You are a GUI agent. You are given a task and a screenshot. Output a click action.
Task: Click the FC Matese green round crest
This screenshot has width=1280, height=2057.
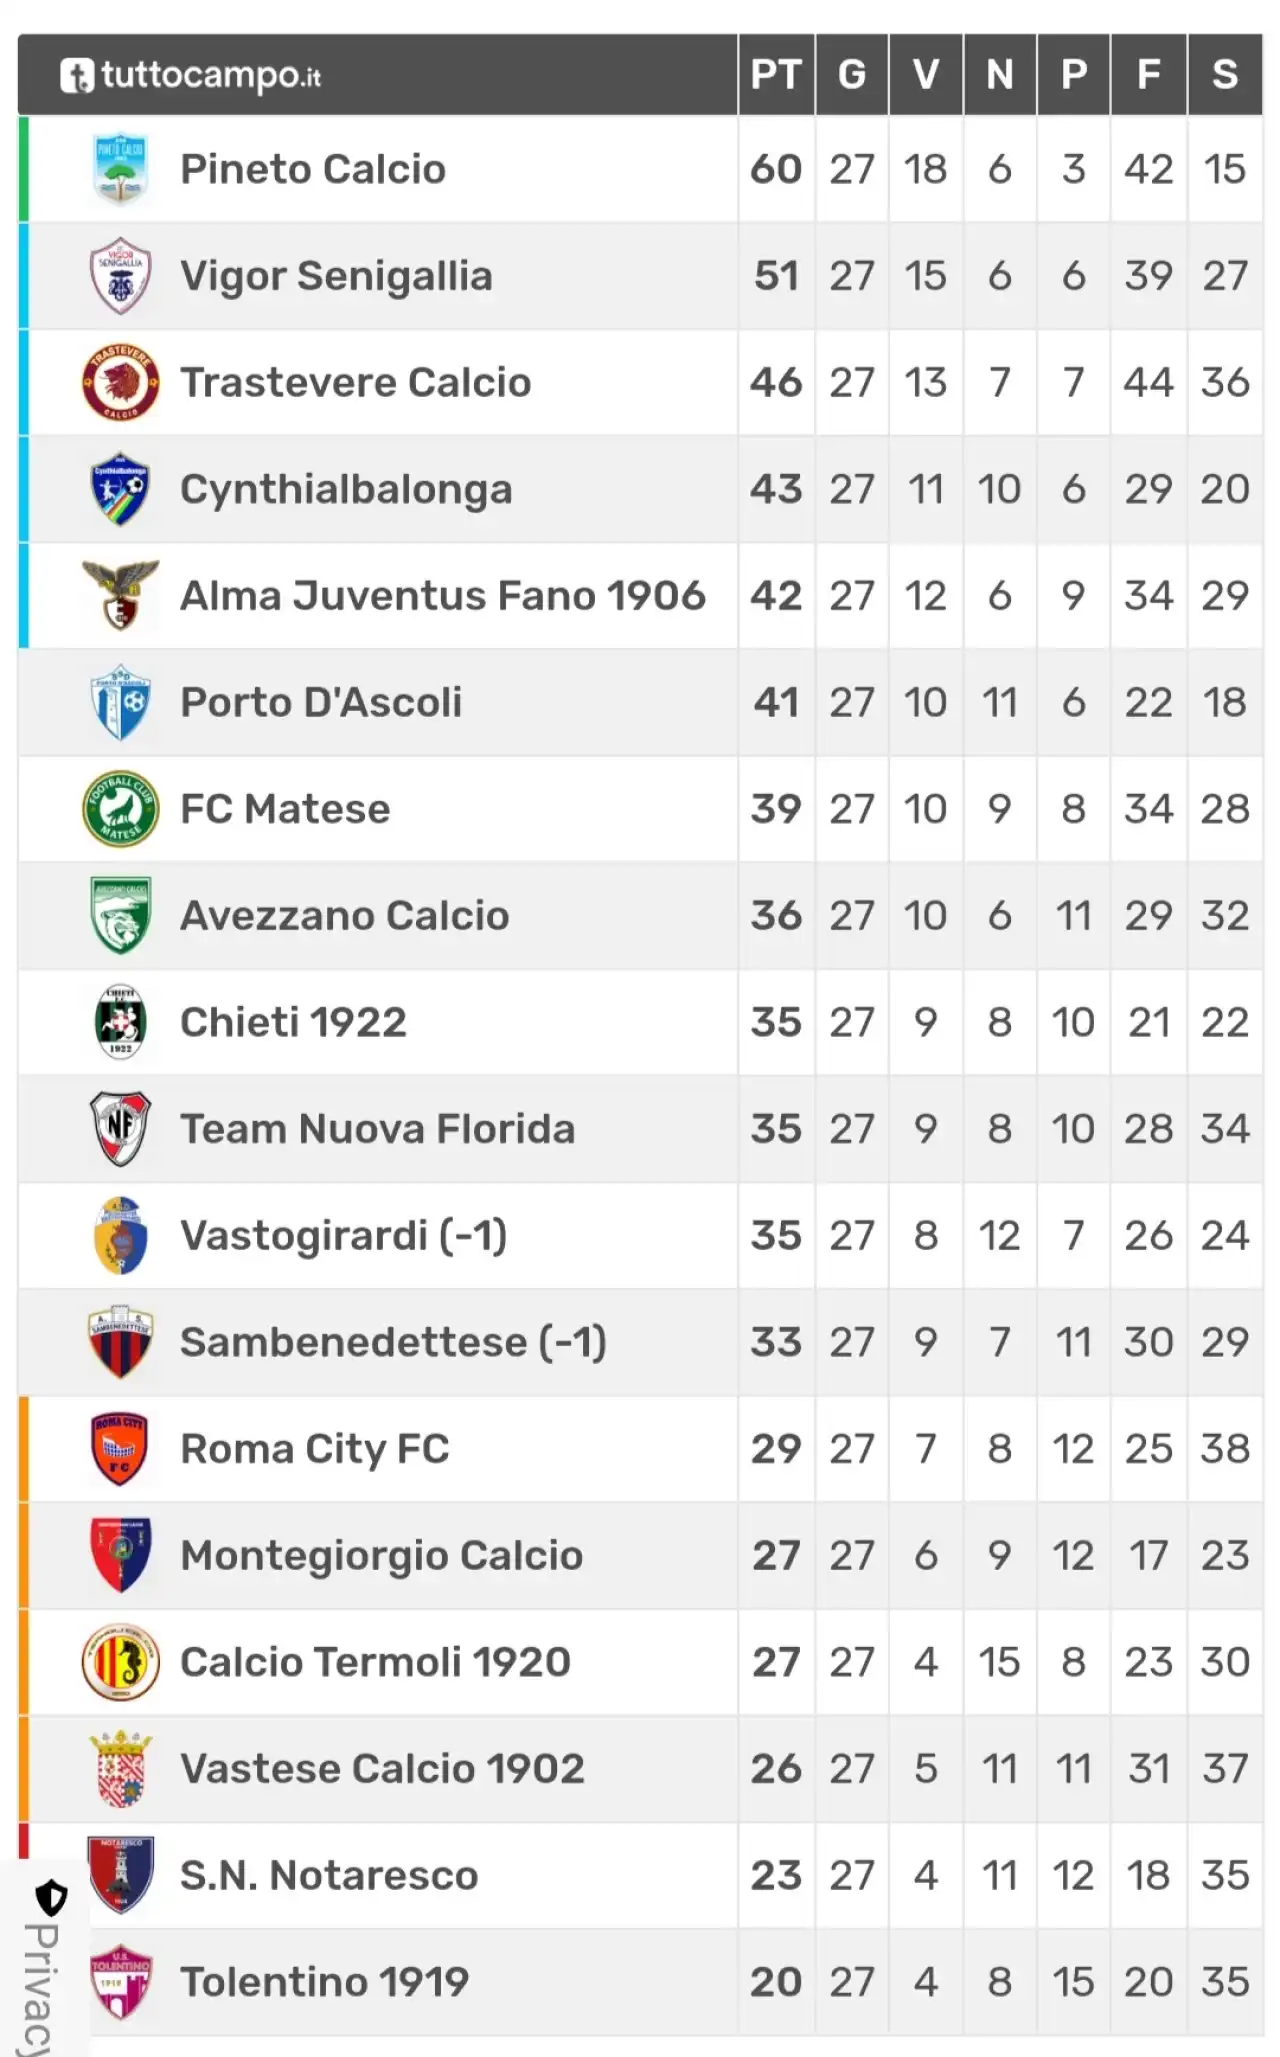(120, 808)
